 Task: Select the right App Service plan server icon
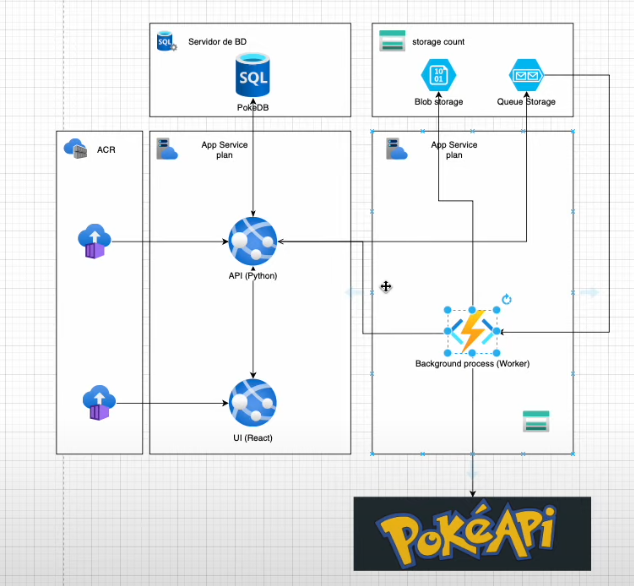coord(395,150)
